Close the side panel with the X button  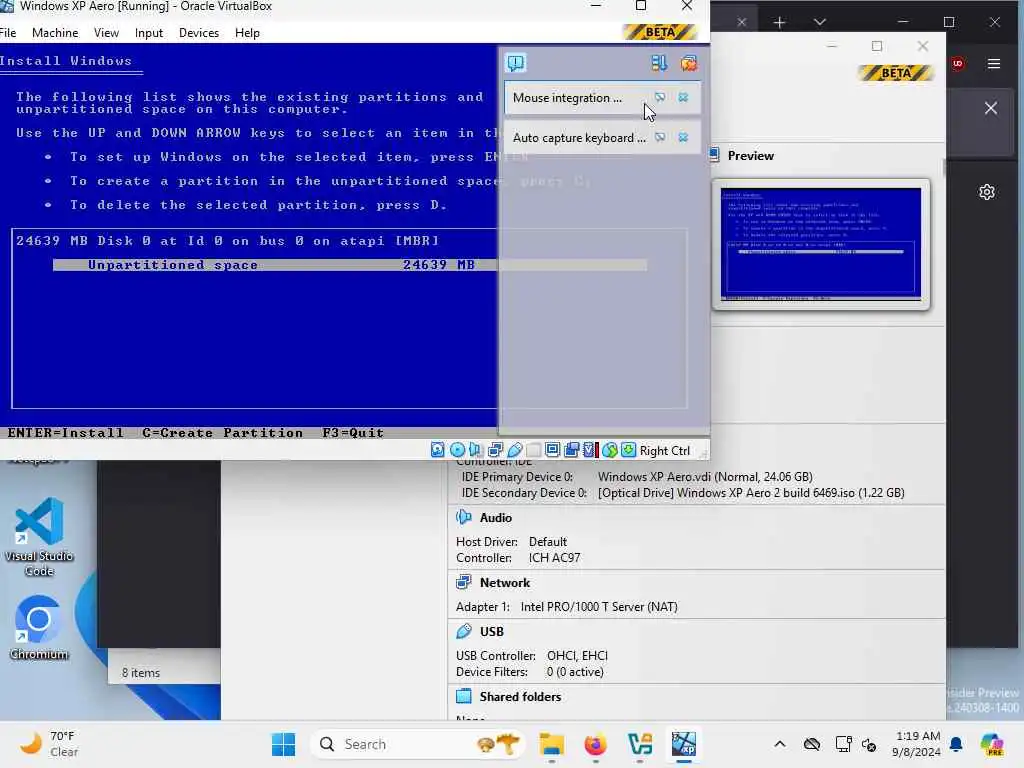991,108
